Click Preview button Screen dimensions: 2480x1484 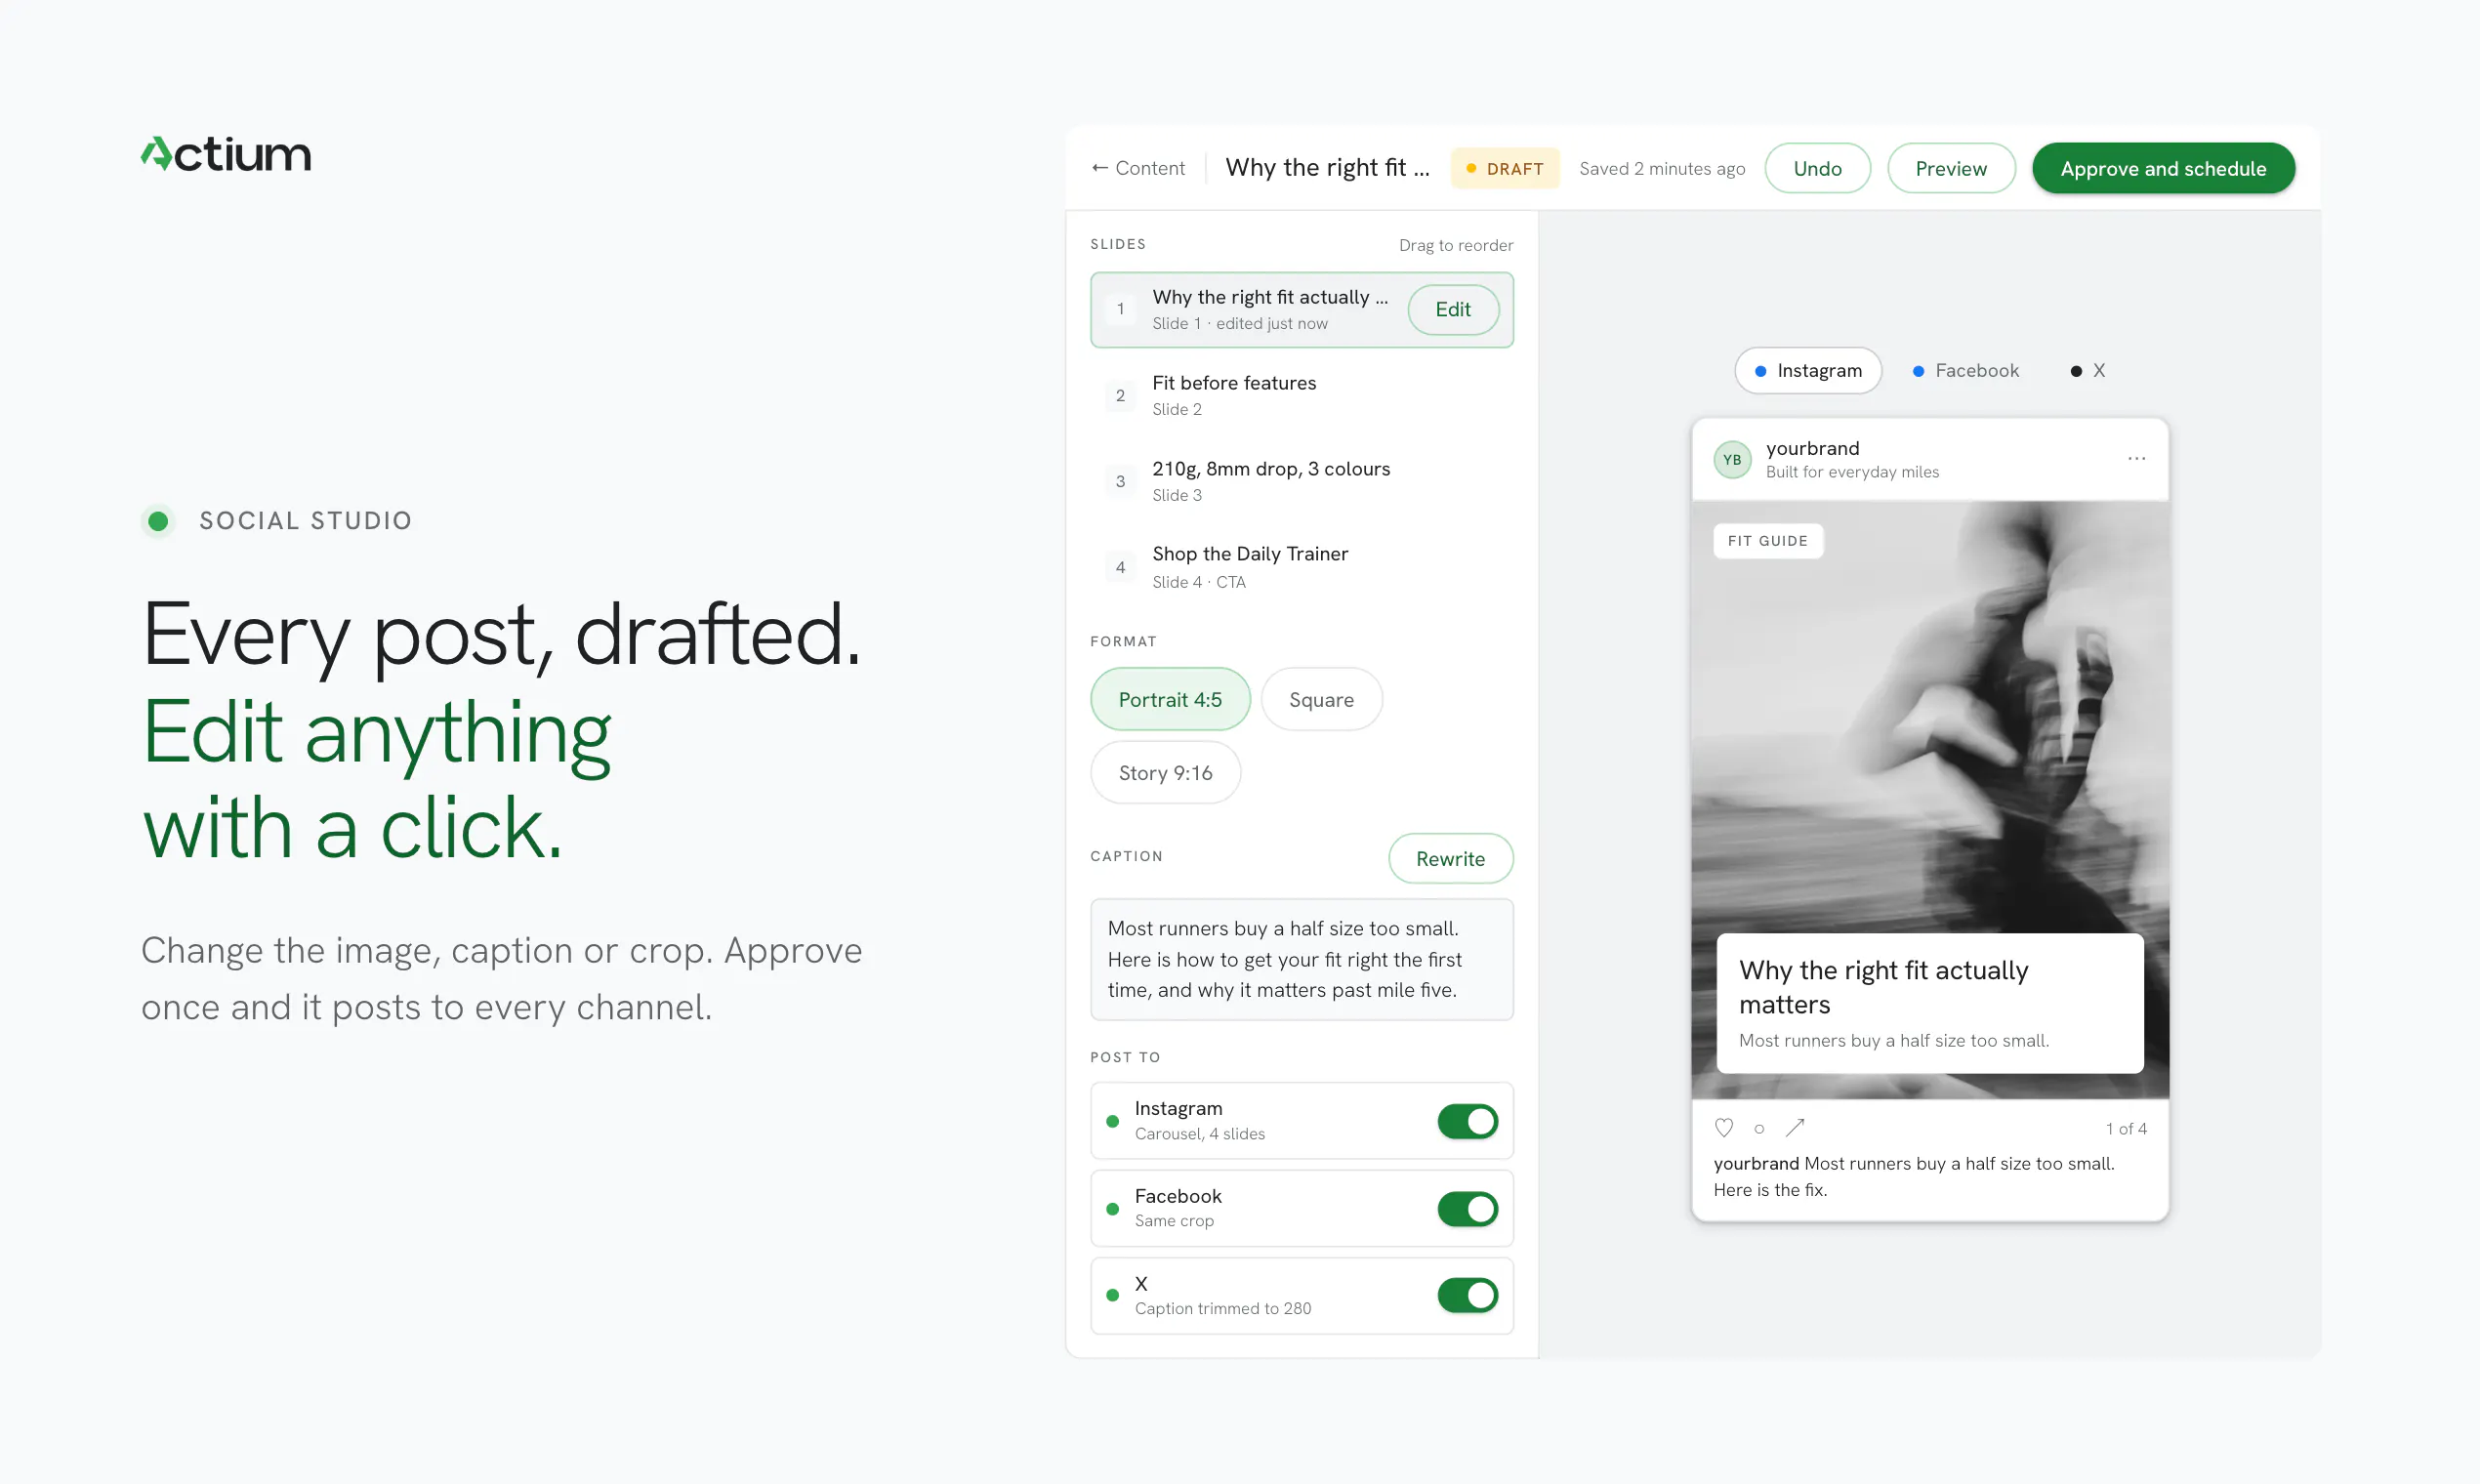pyautogui.click(x=1950, y=168)
